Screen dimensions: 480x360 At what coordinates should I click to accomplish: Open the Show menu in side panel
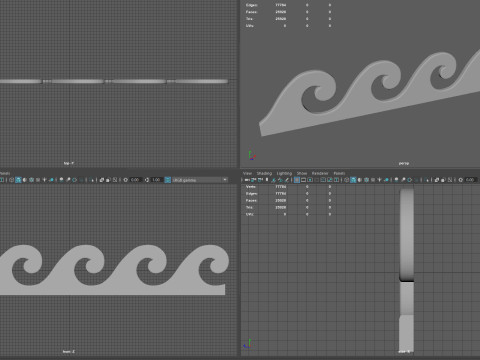click(x=302, y=173)
